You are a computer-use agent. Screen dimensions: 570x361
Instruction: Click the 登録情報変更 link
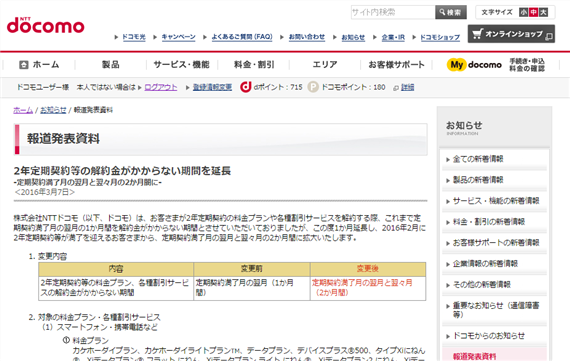pos(212,87)
